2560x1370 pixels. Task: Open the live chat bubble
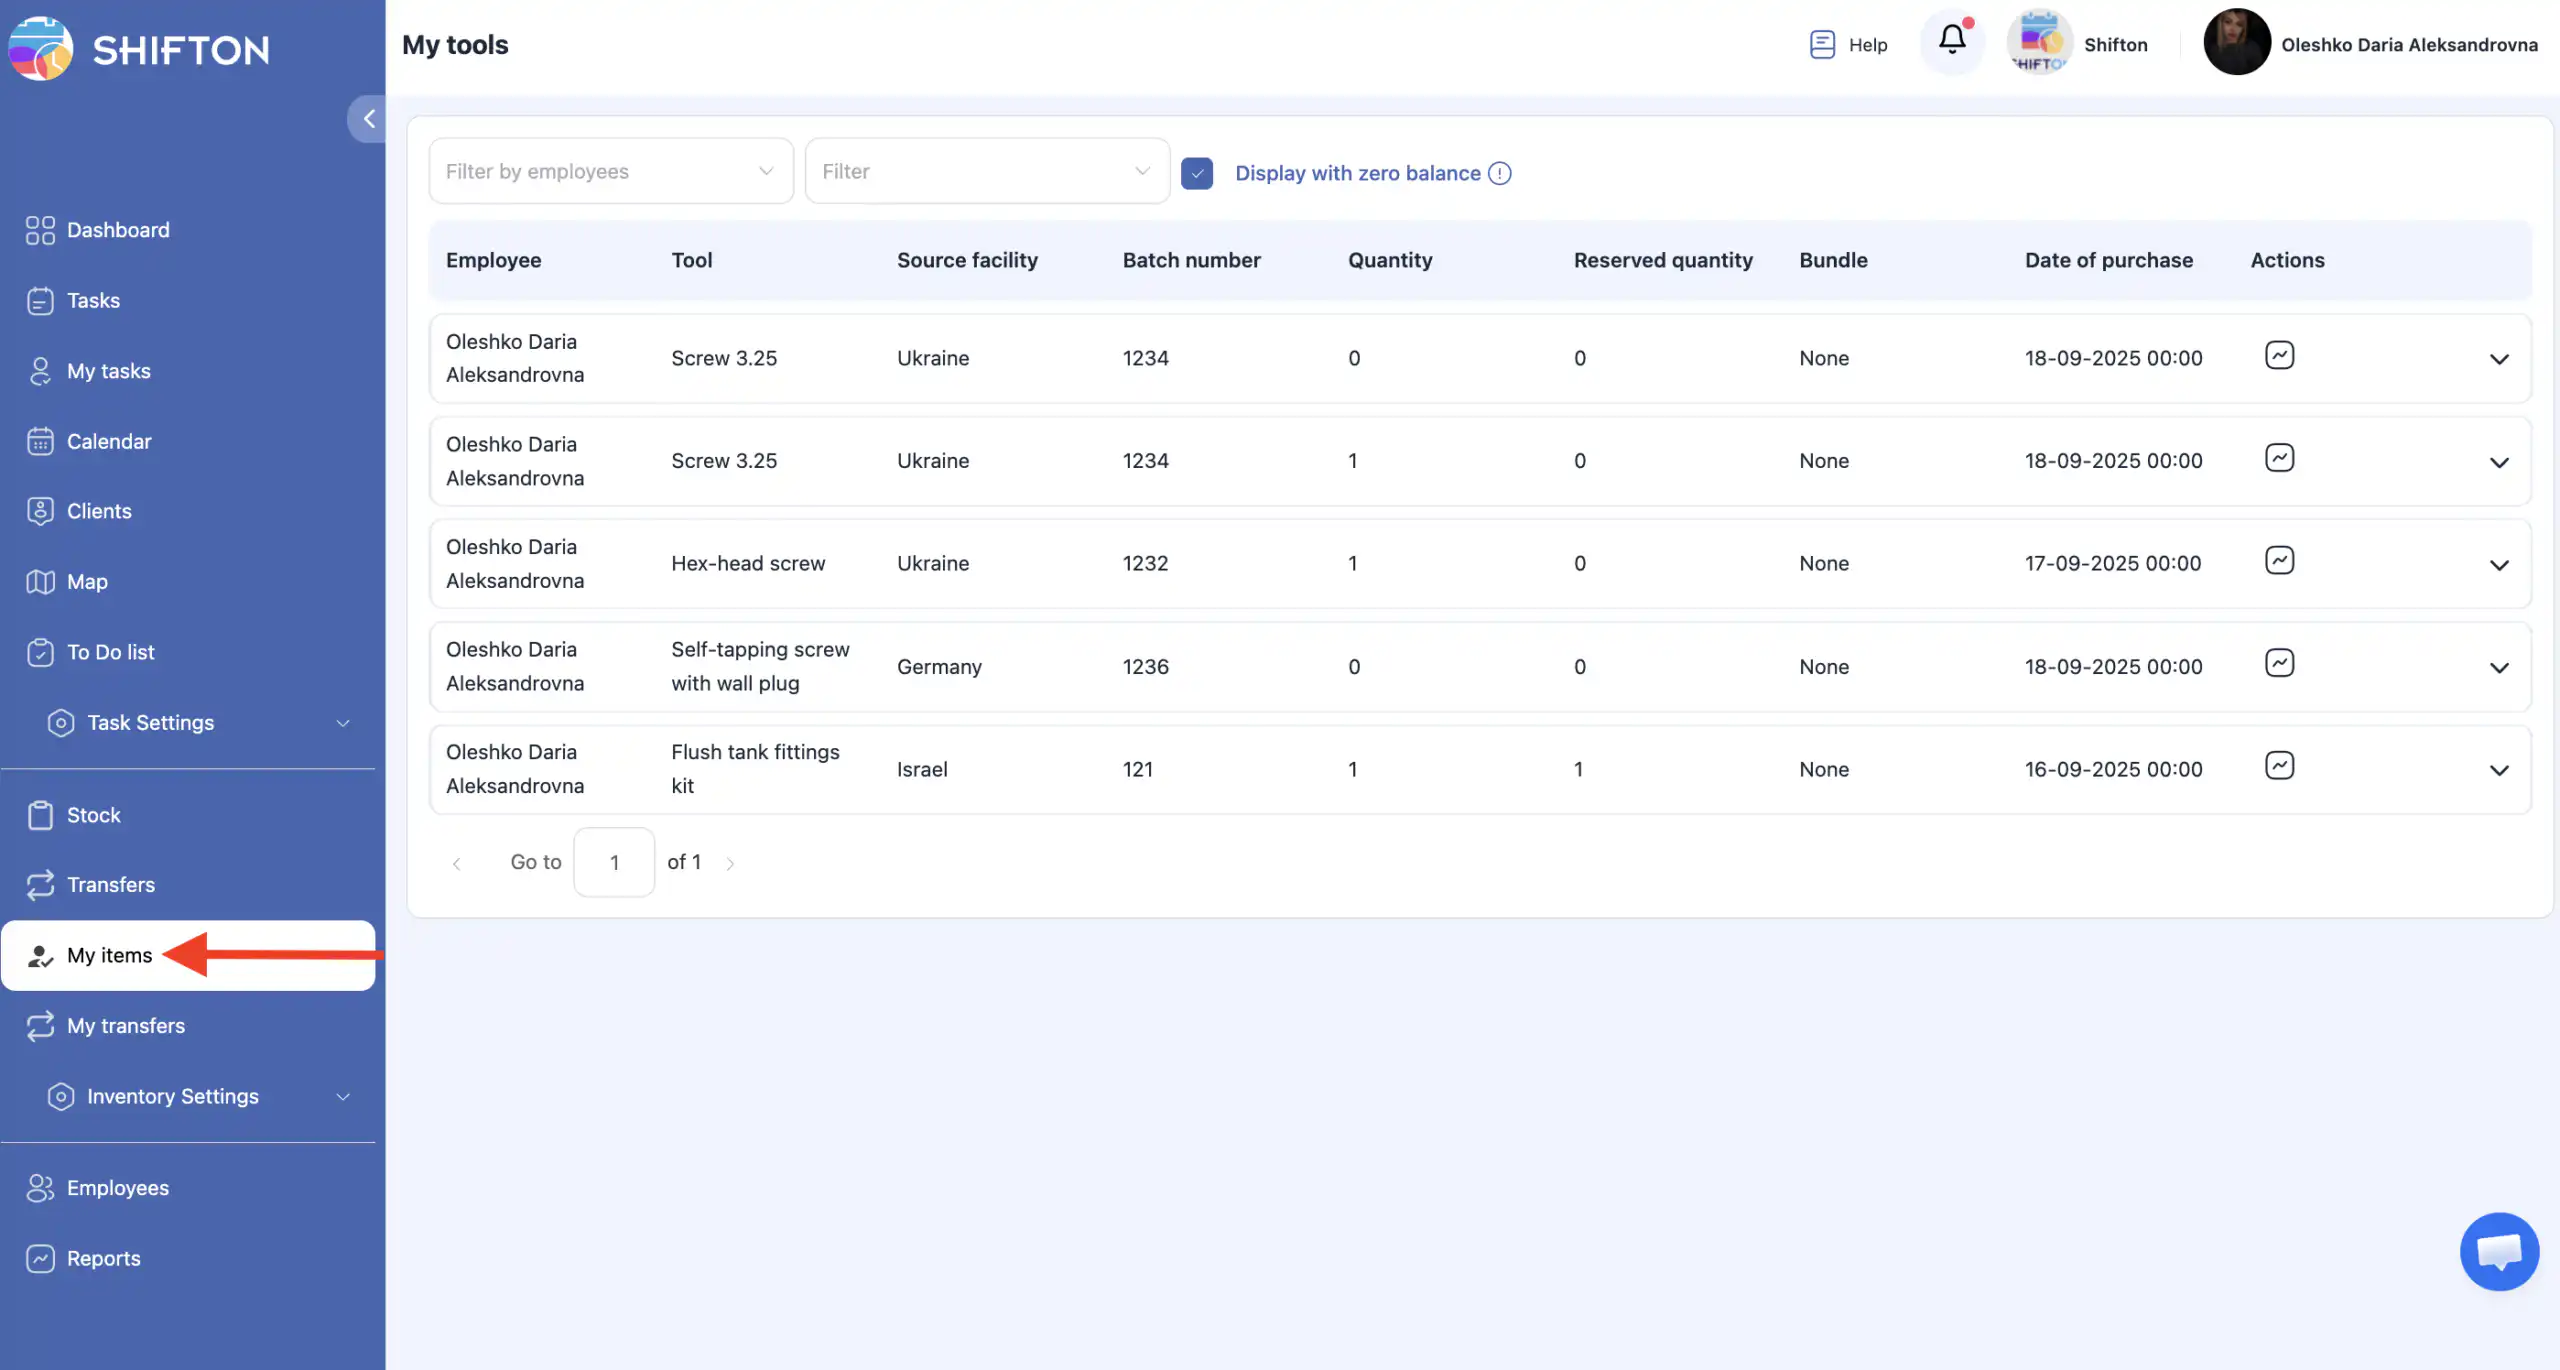point(2498,1251)
